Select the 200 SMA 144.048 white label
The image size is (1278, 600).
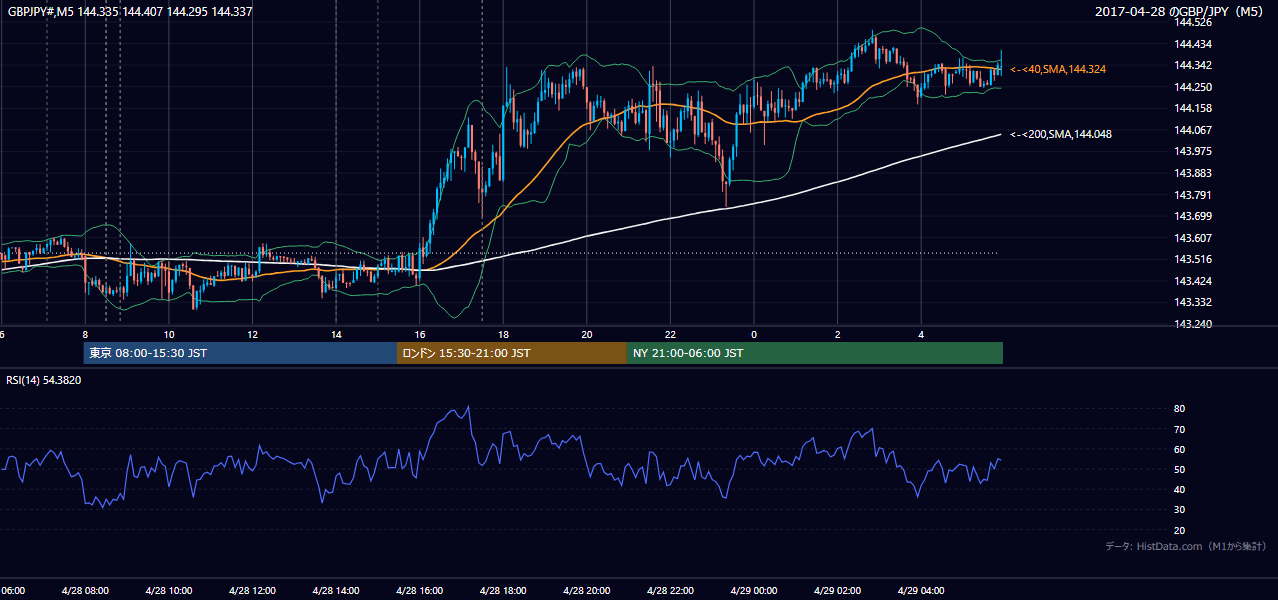point(1061,134)
